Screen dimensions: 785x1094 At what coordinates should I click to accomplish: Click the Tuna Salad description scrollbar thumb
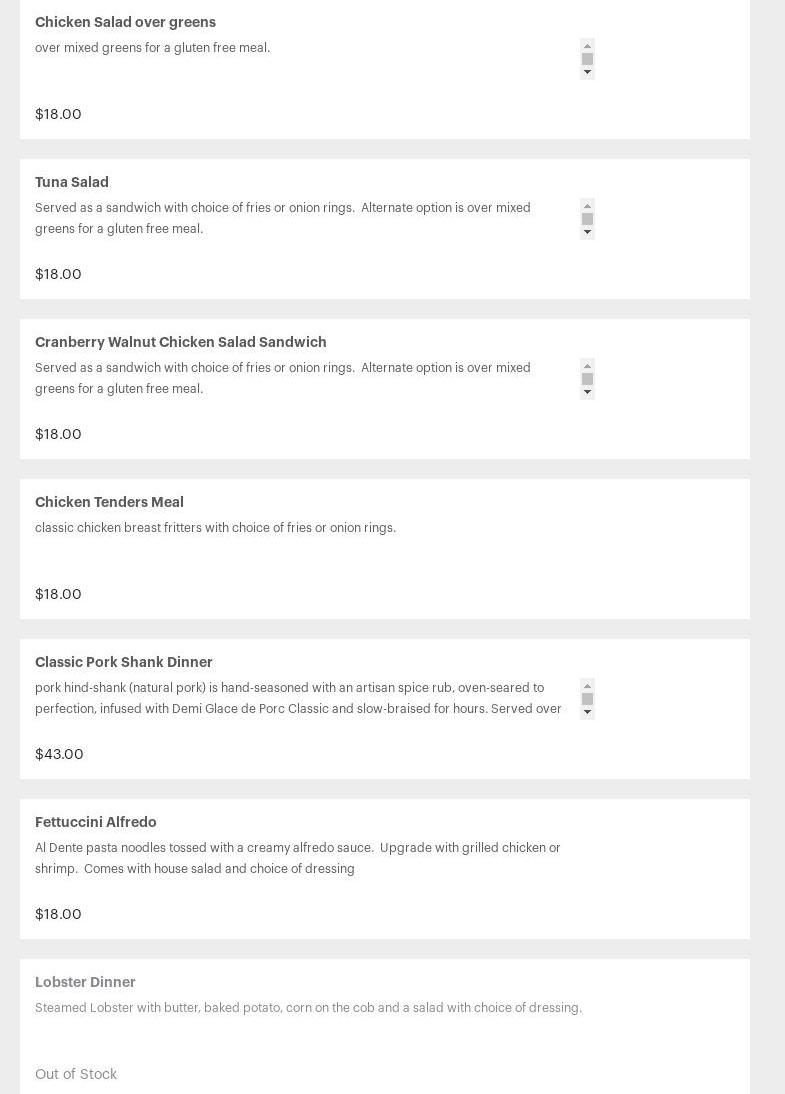click(587, 219)
